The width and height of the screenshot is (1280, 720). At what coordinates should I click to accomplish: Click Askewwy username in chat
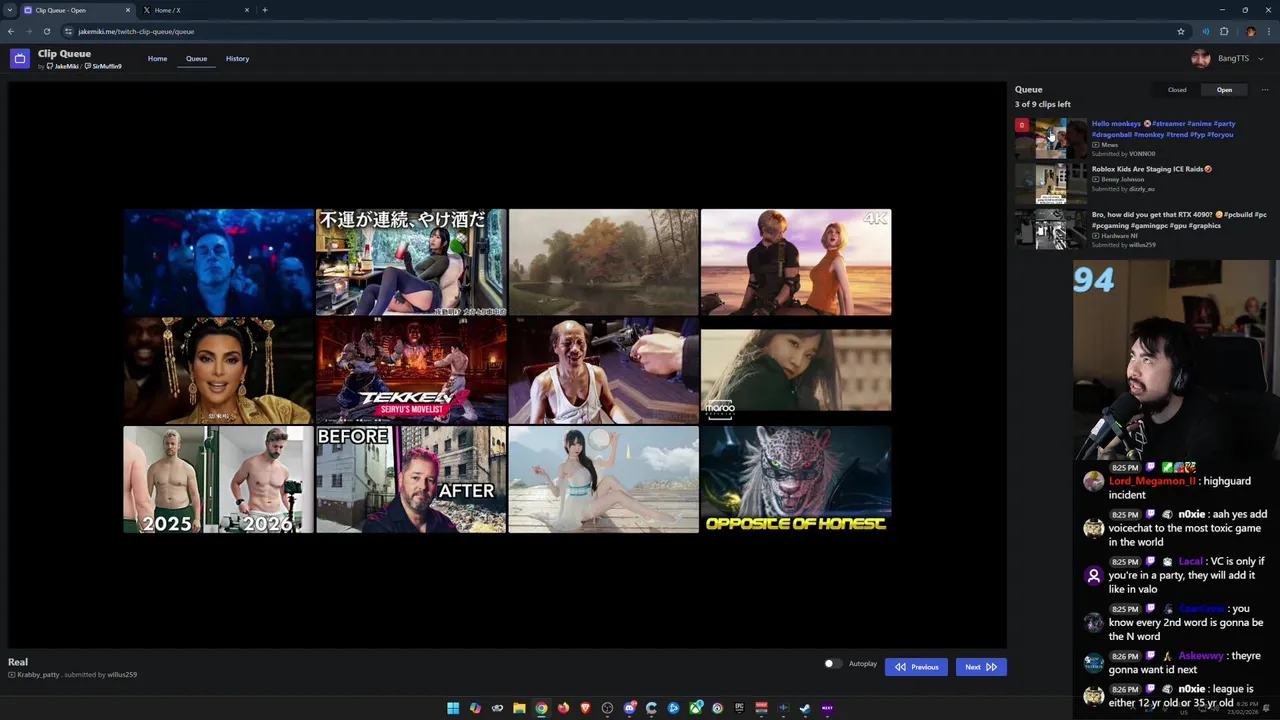coord(1200,656)
